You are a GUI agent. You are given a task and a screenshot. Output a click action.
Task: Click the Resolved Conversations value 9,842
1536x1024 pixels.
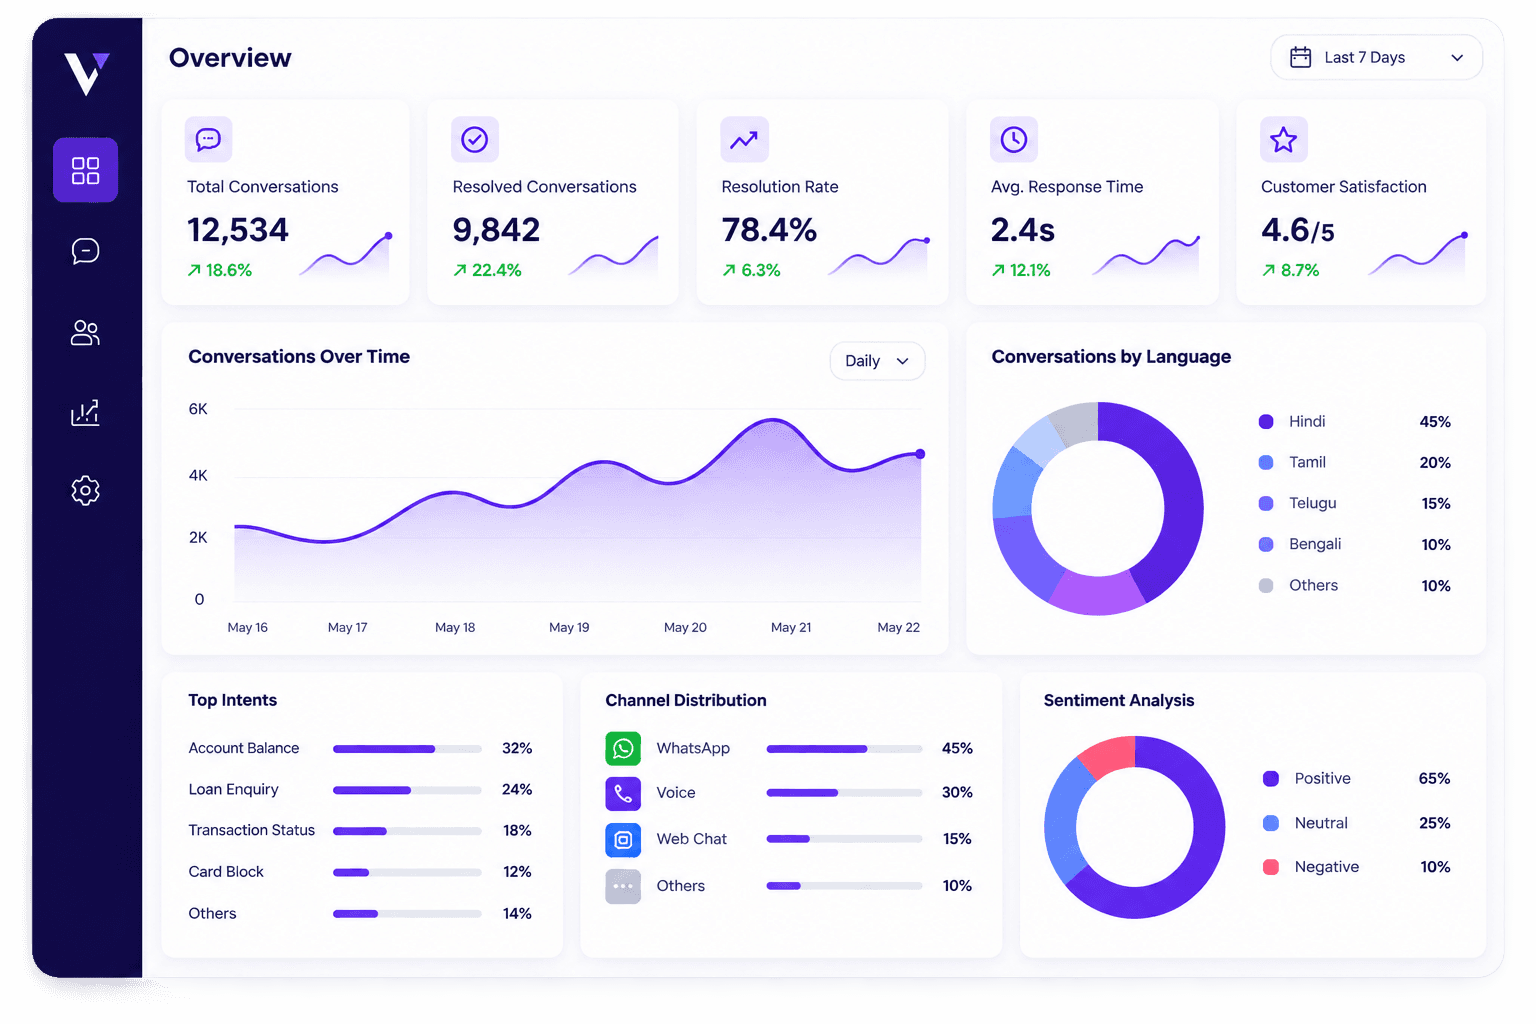click(x=496, y=231)
